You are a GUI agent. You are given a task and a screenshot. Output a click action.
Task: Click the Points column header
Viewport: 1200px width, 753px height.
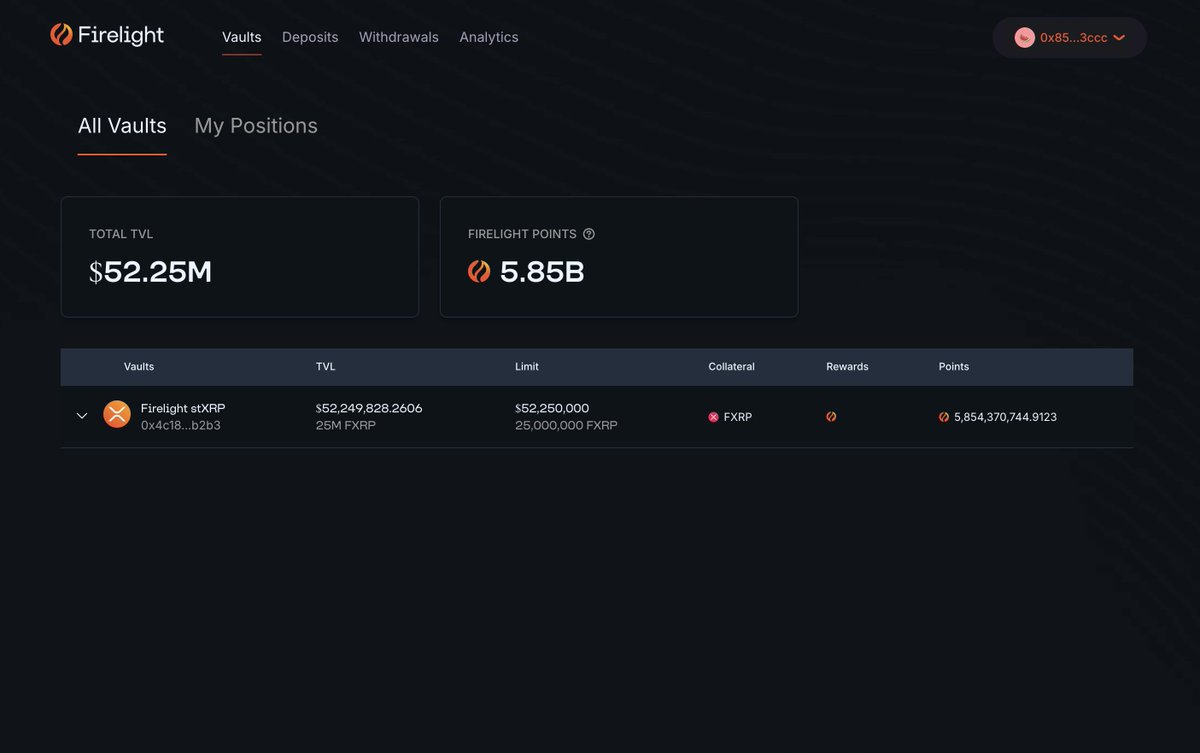(954, 367)
